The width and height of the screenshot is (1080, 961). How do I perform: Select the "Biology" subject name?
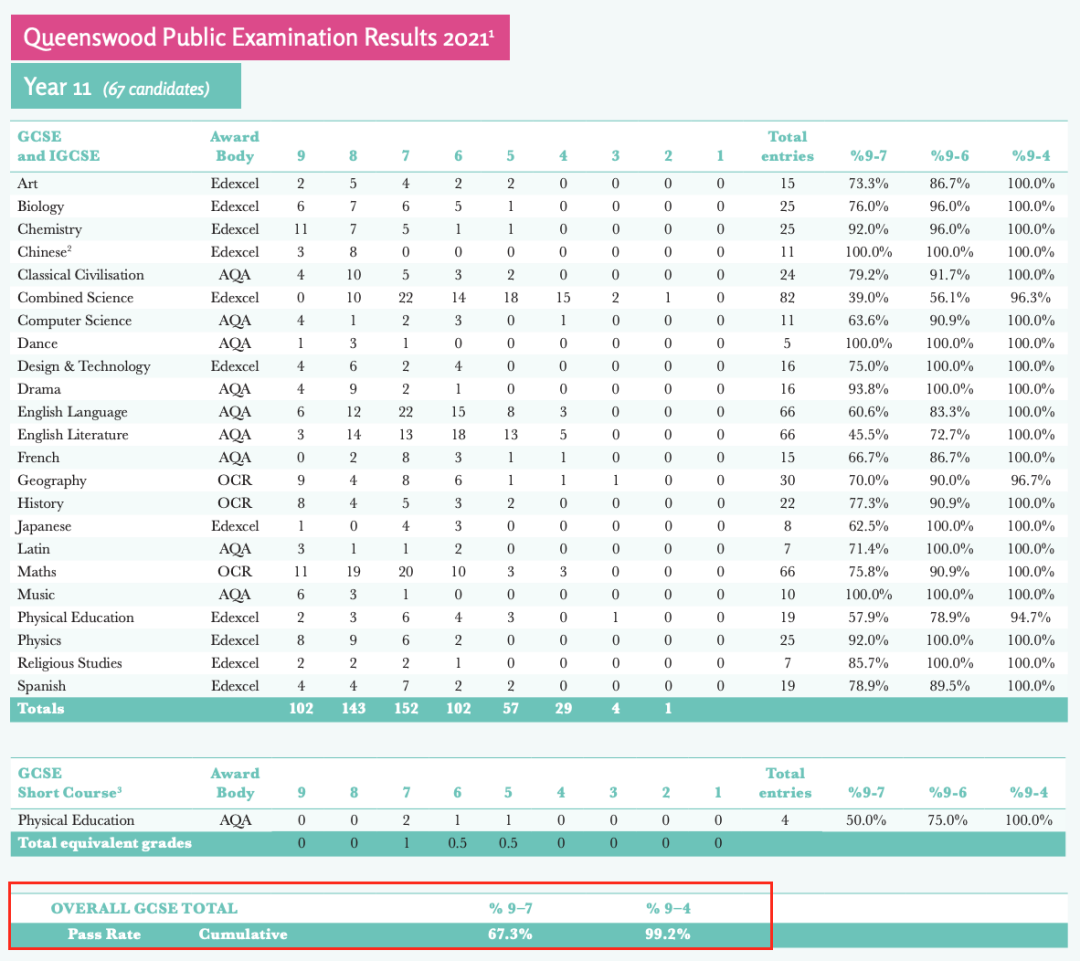pyautogui.click(x=41, y=207)
